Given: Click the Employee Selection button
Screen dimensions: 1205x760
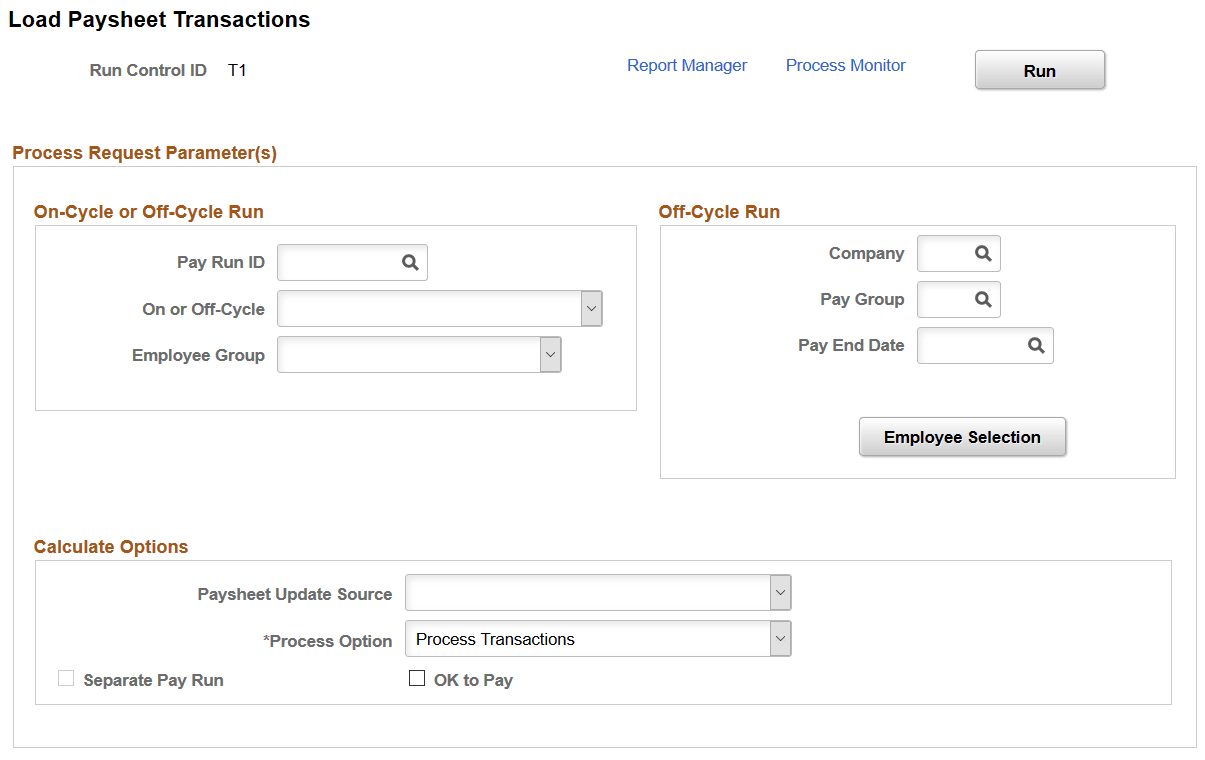Looking at the screenshot, I should click(961, 437).
